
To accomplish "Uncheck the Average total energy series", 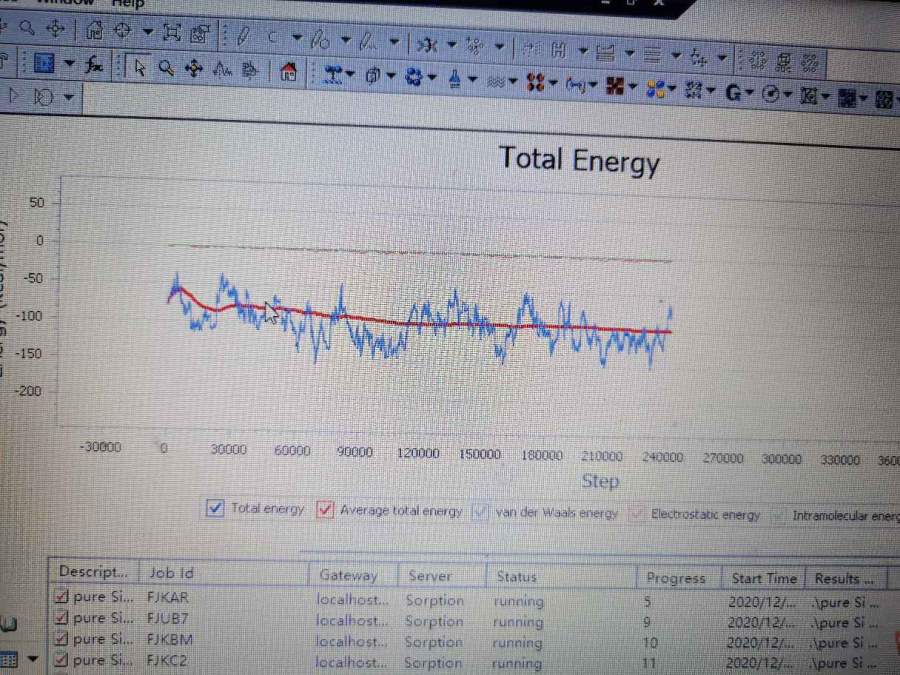I will tap(325, 510).
